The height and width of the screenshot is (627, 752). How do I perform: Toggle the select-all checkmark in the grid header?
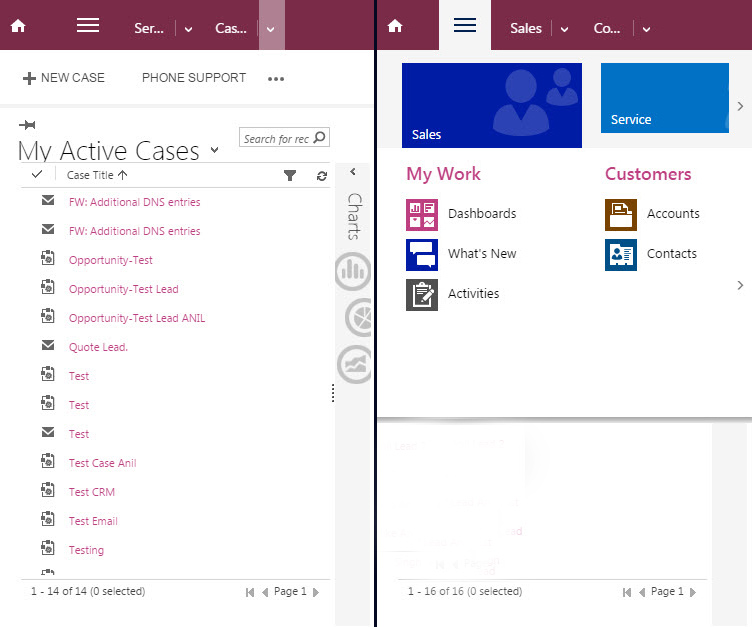(x=37, y=175)
